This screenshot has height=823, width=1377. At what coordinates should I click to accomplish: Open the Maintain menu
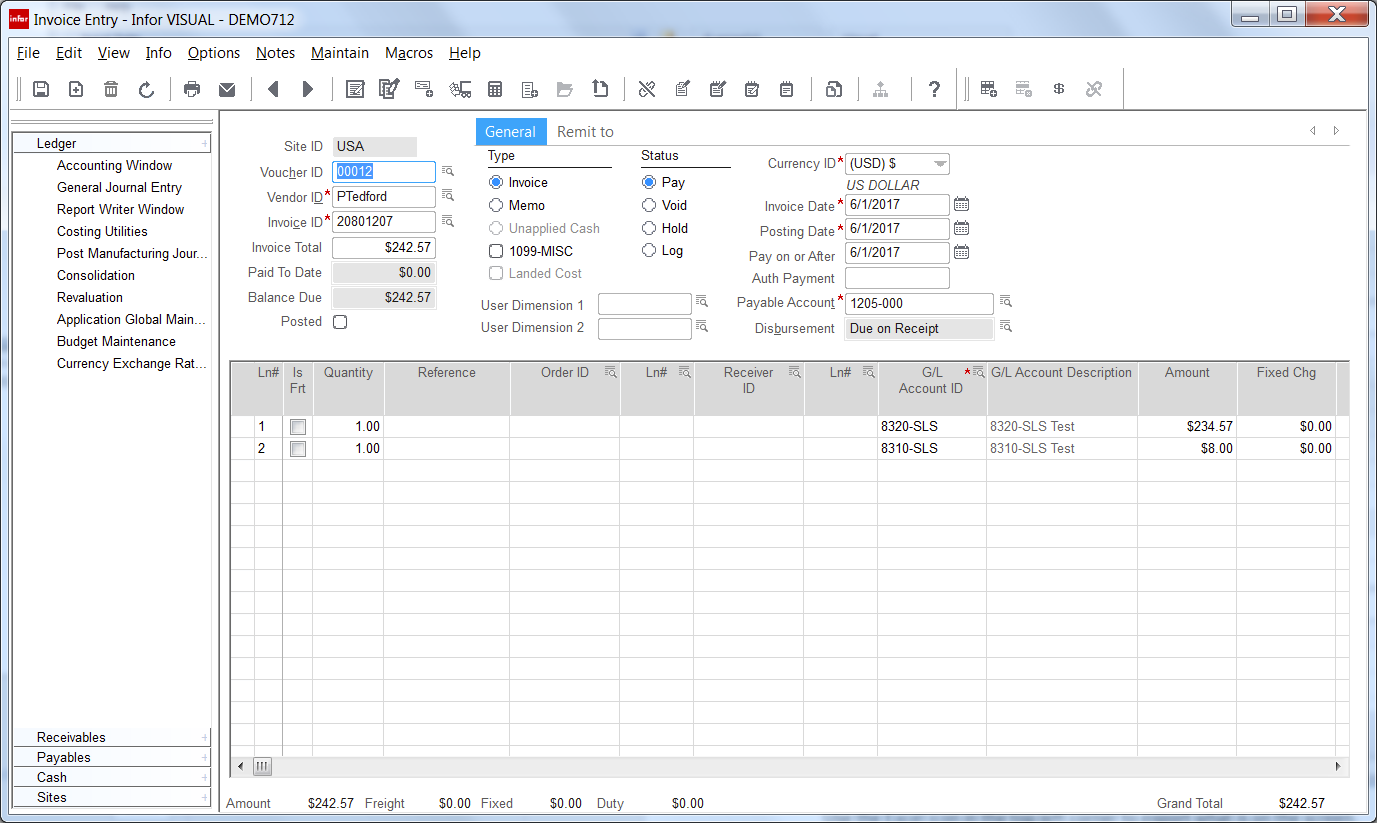[x=340, y=53]
